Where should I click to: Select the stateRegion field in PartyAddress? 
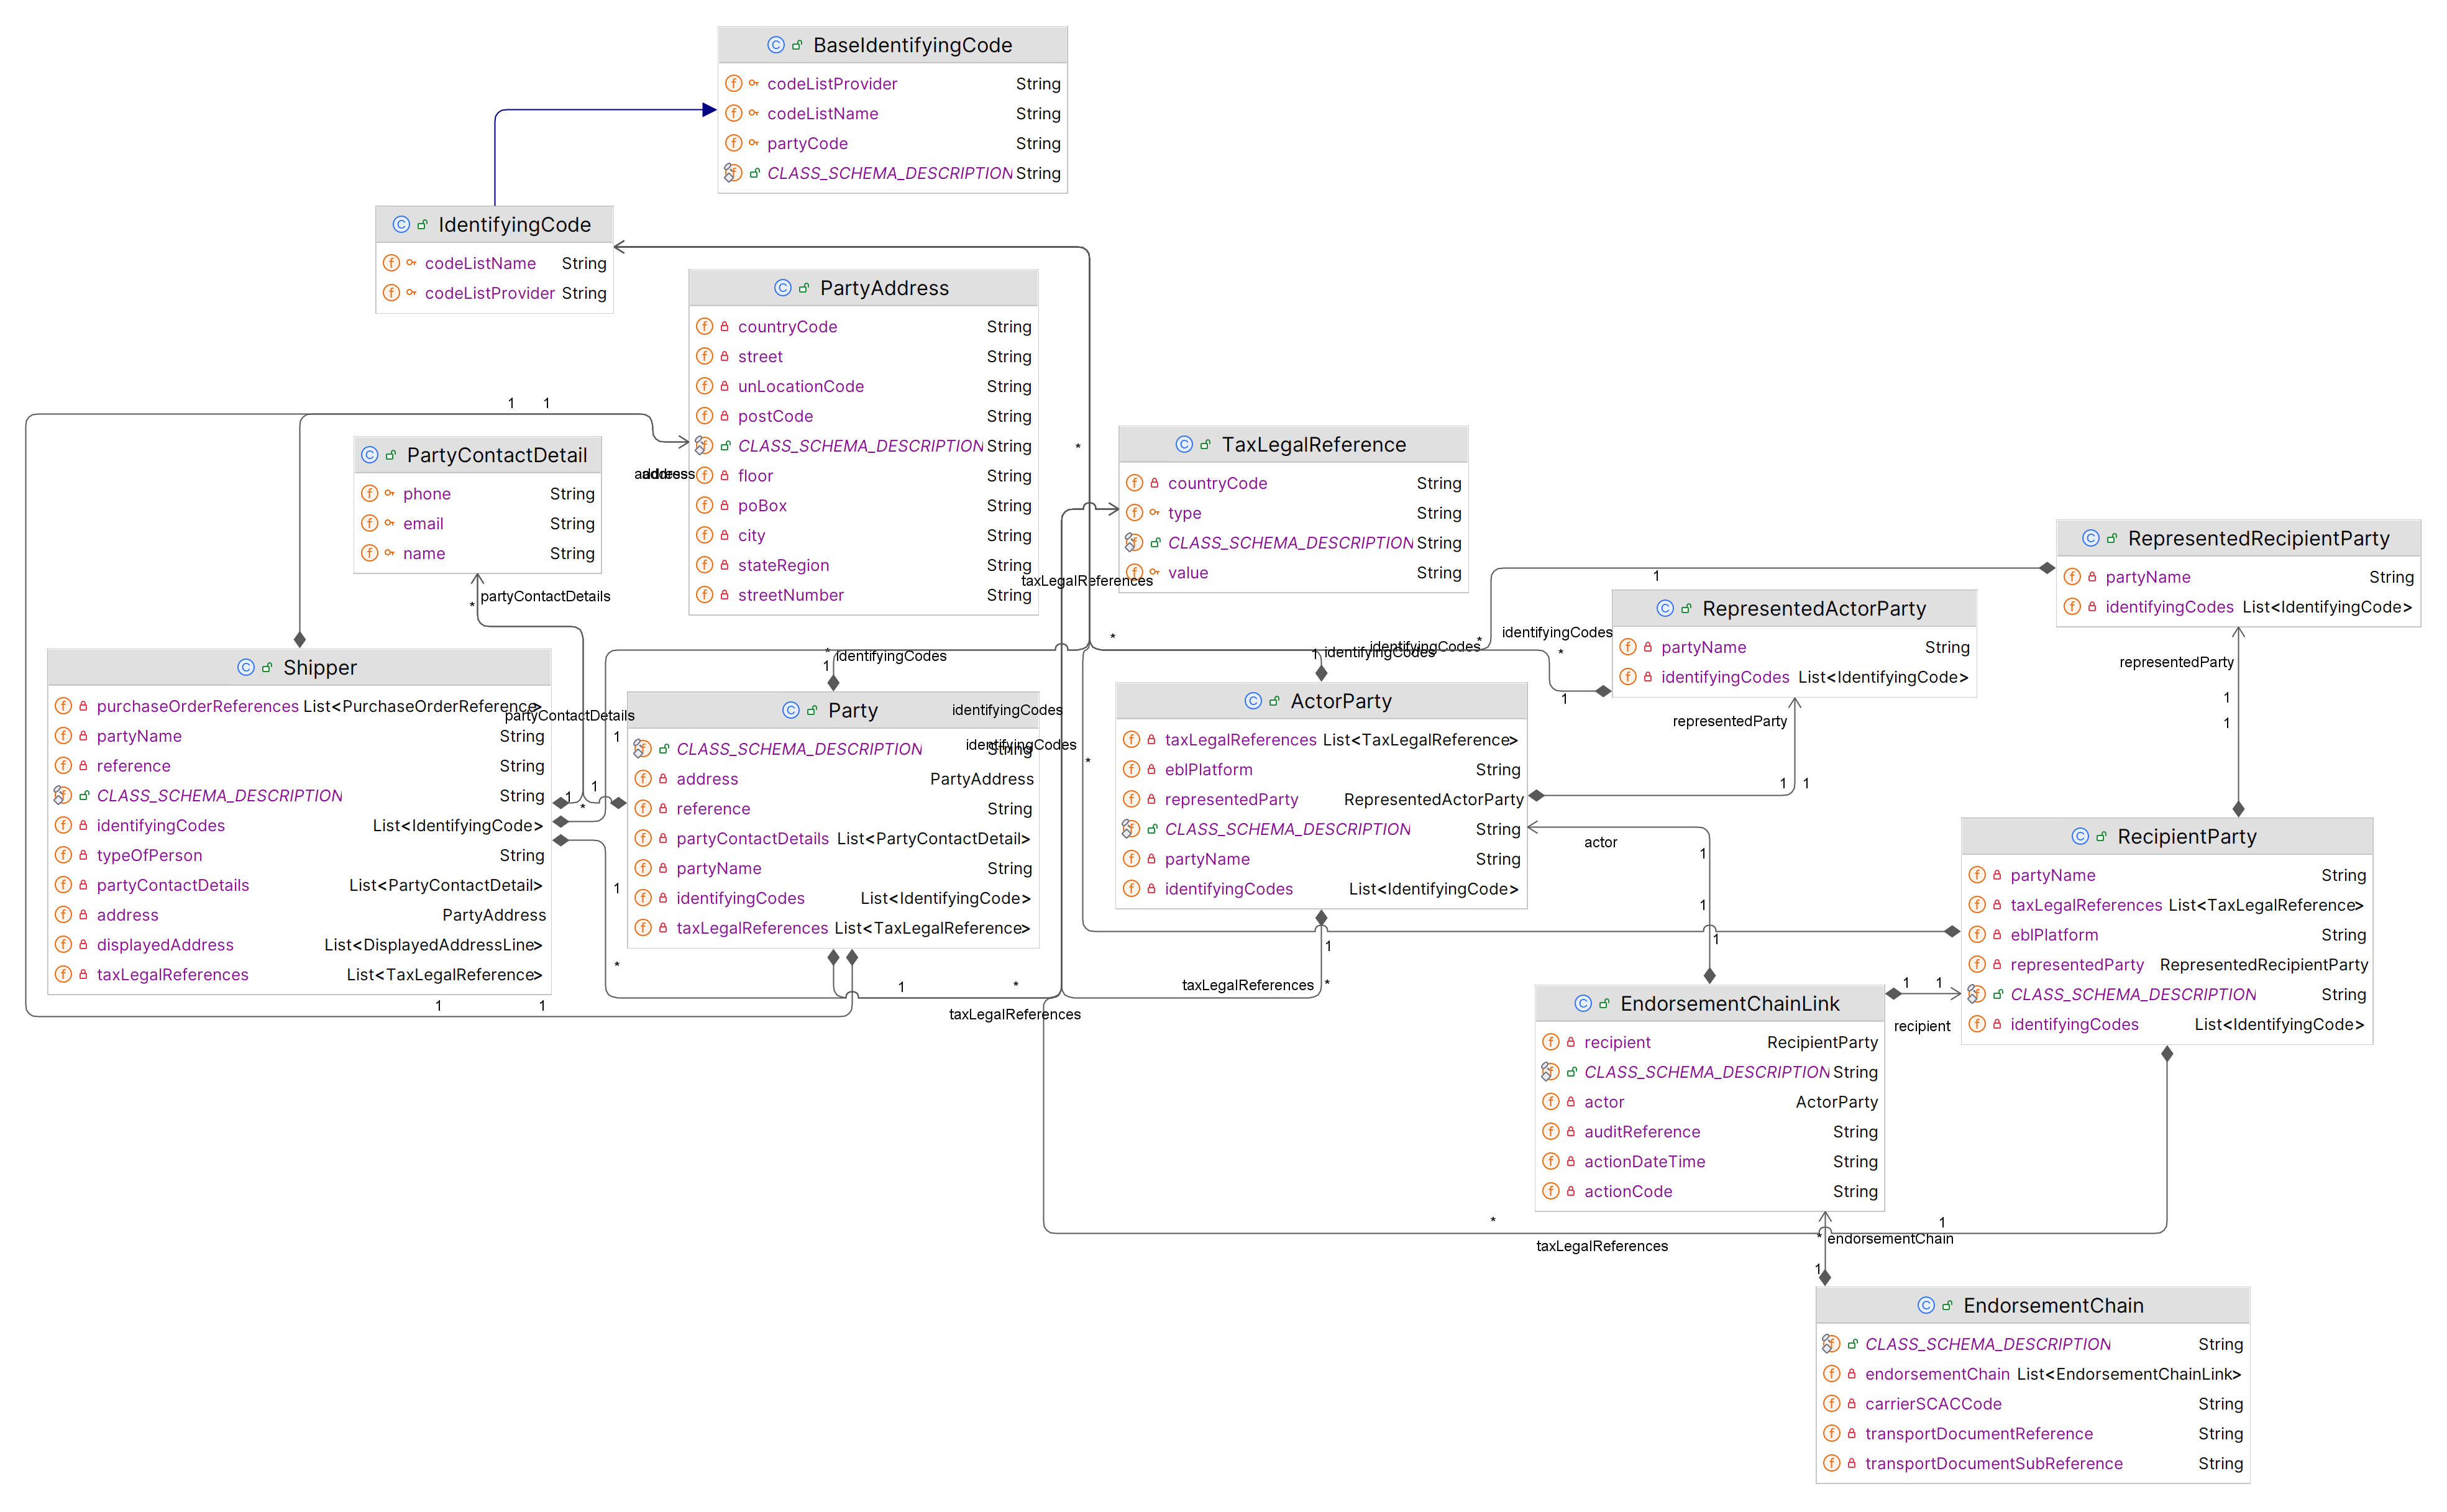coord(863,565)
